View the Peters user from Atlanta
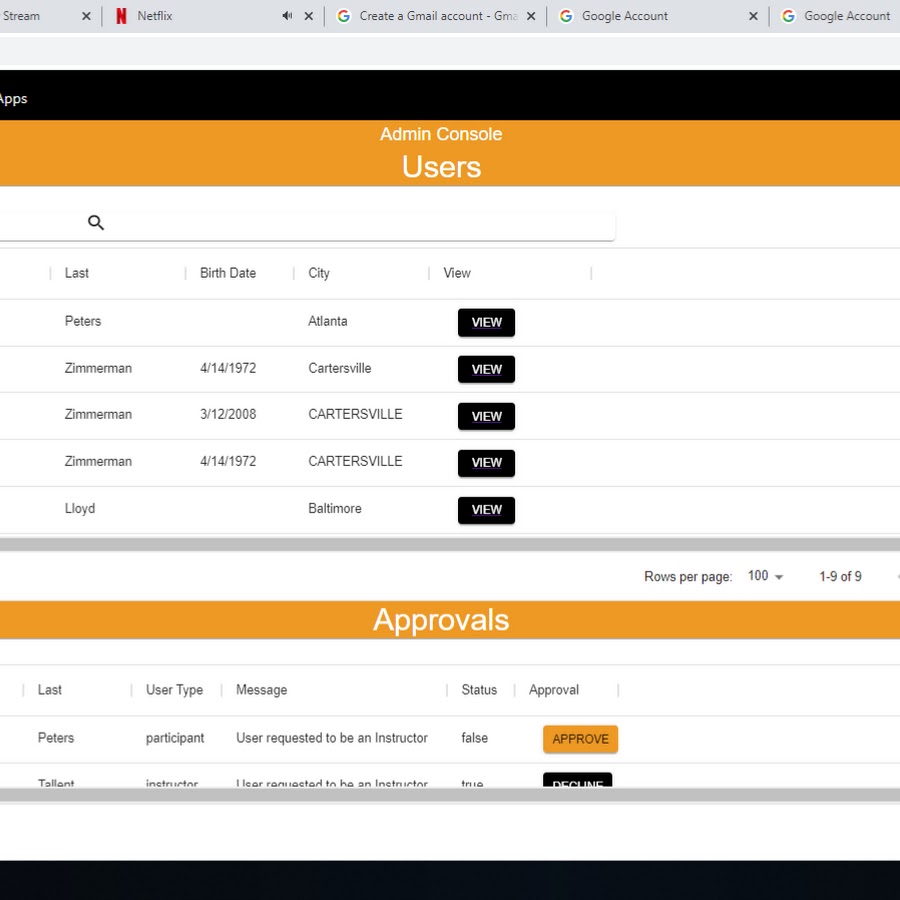This screenshot has width=900, height=900. pos(486,322)
